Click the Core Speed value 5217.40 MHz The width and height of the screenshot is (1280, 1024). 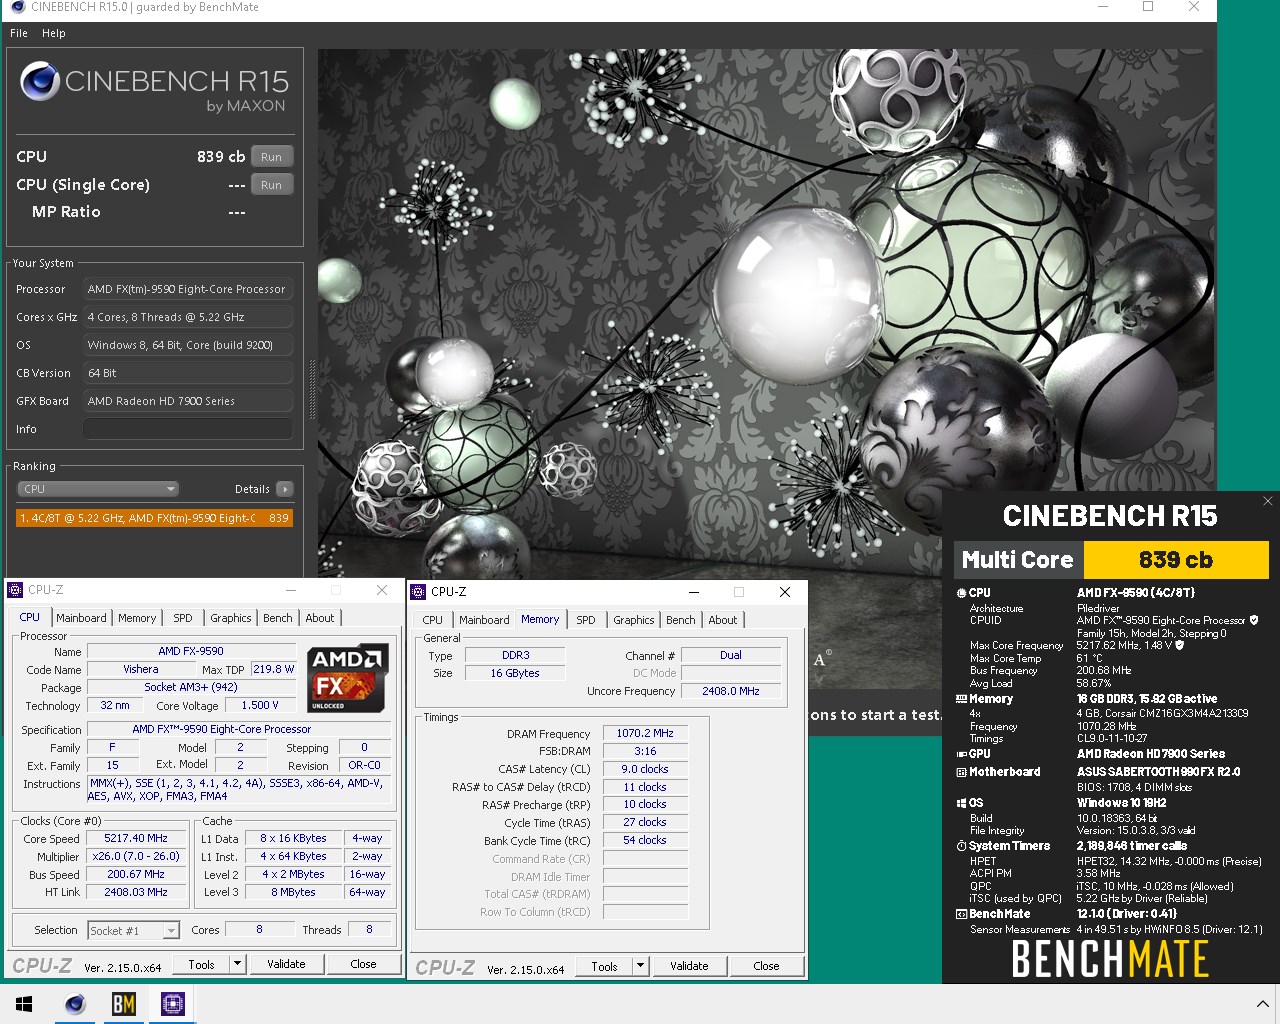pos(136,838)
